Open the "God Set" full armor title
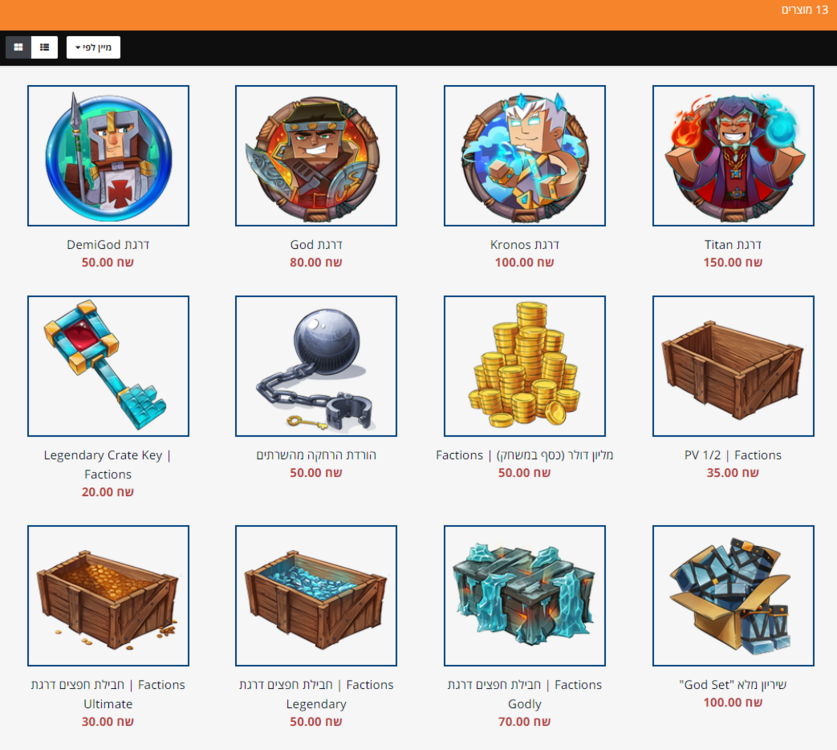This screenshot has width=837, height=750. coord(733,685)
